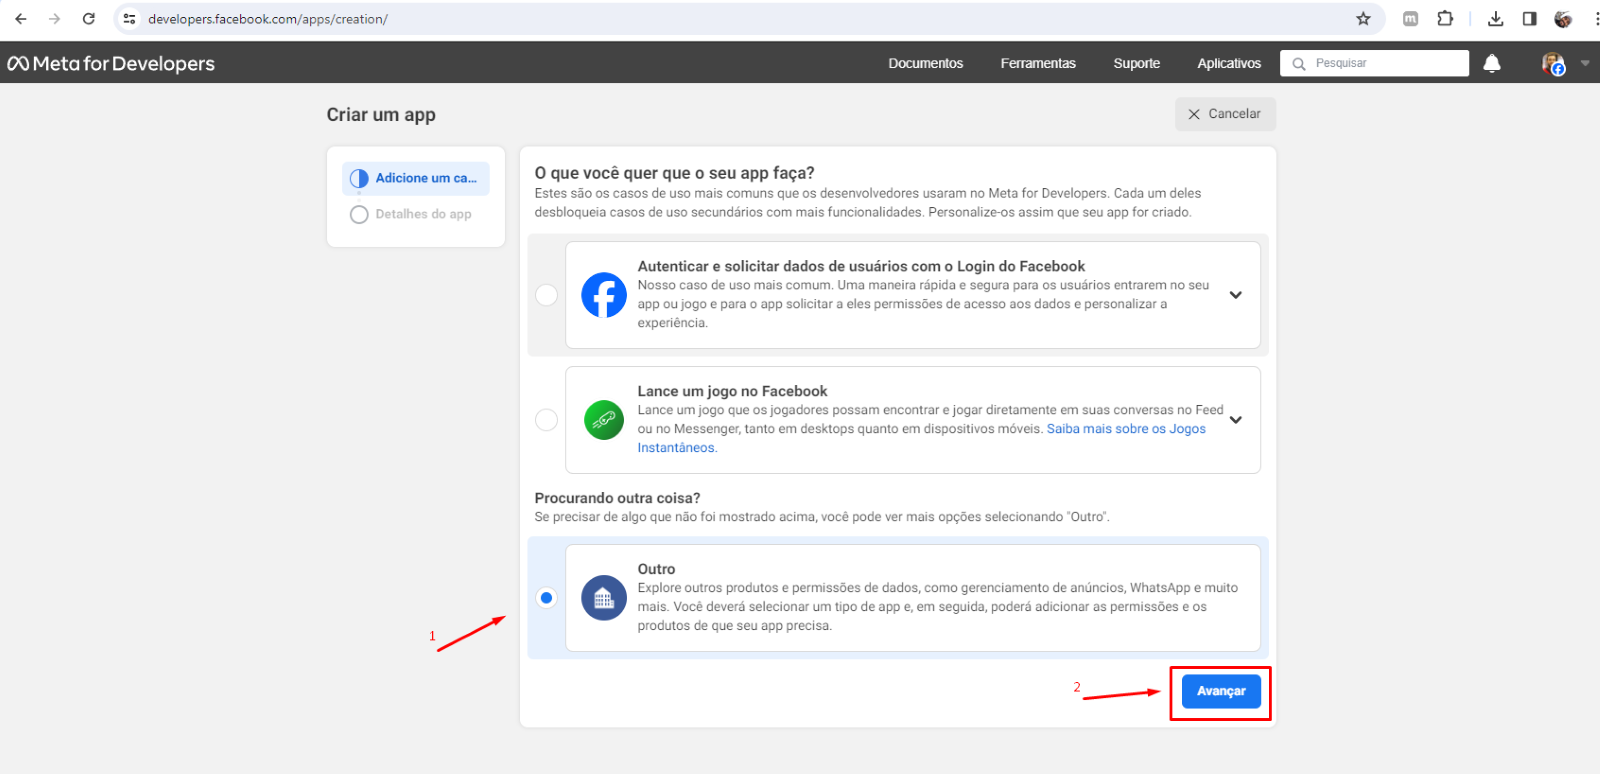Screen dimensions: 1600x774
Task: Open the Documentos menu
Action: tap(926, 63)
